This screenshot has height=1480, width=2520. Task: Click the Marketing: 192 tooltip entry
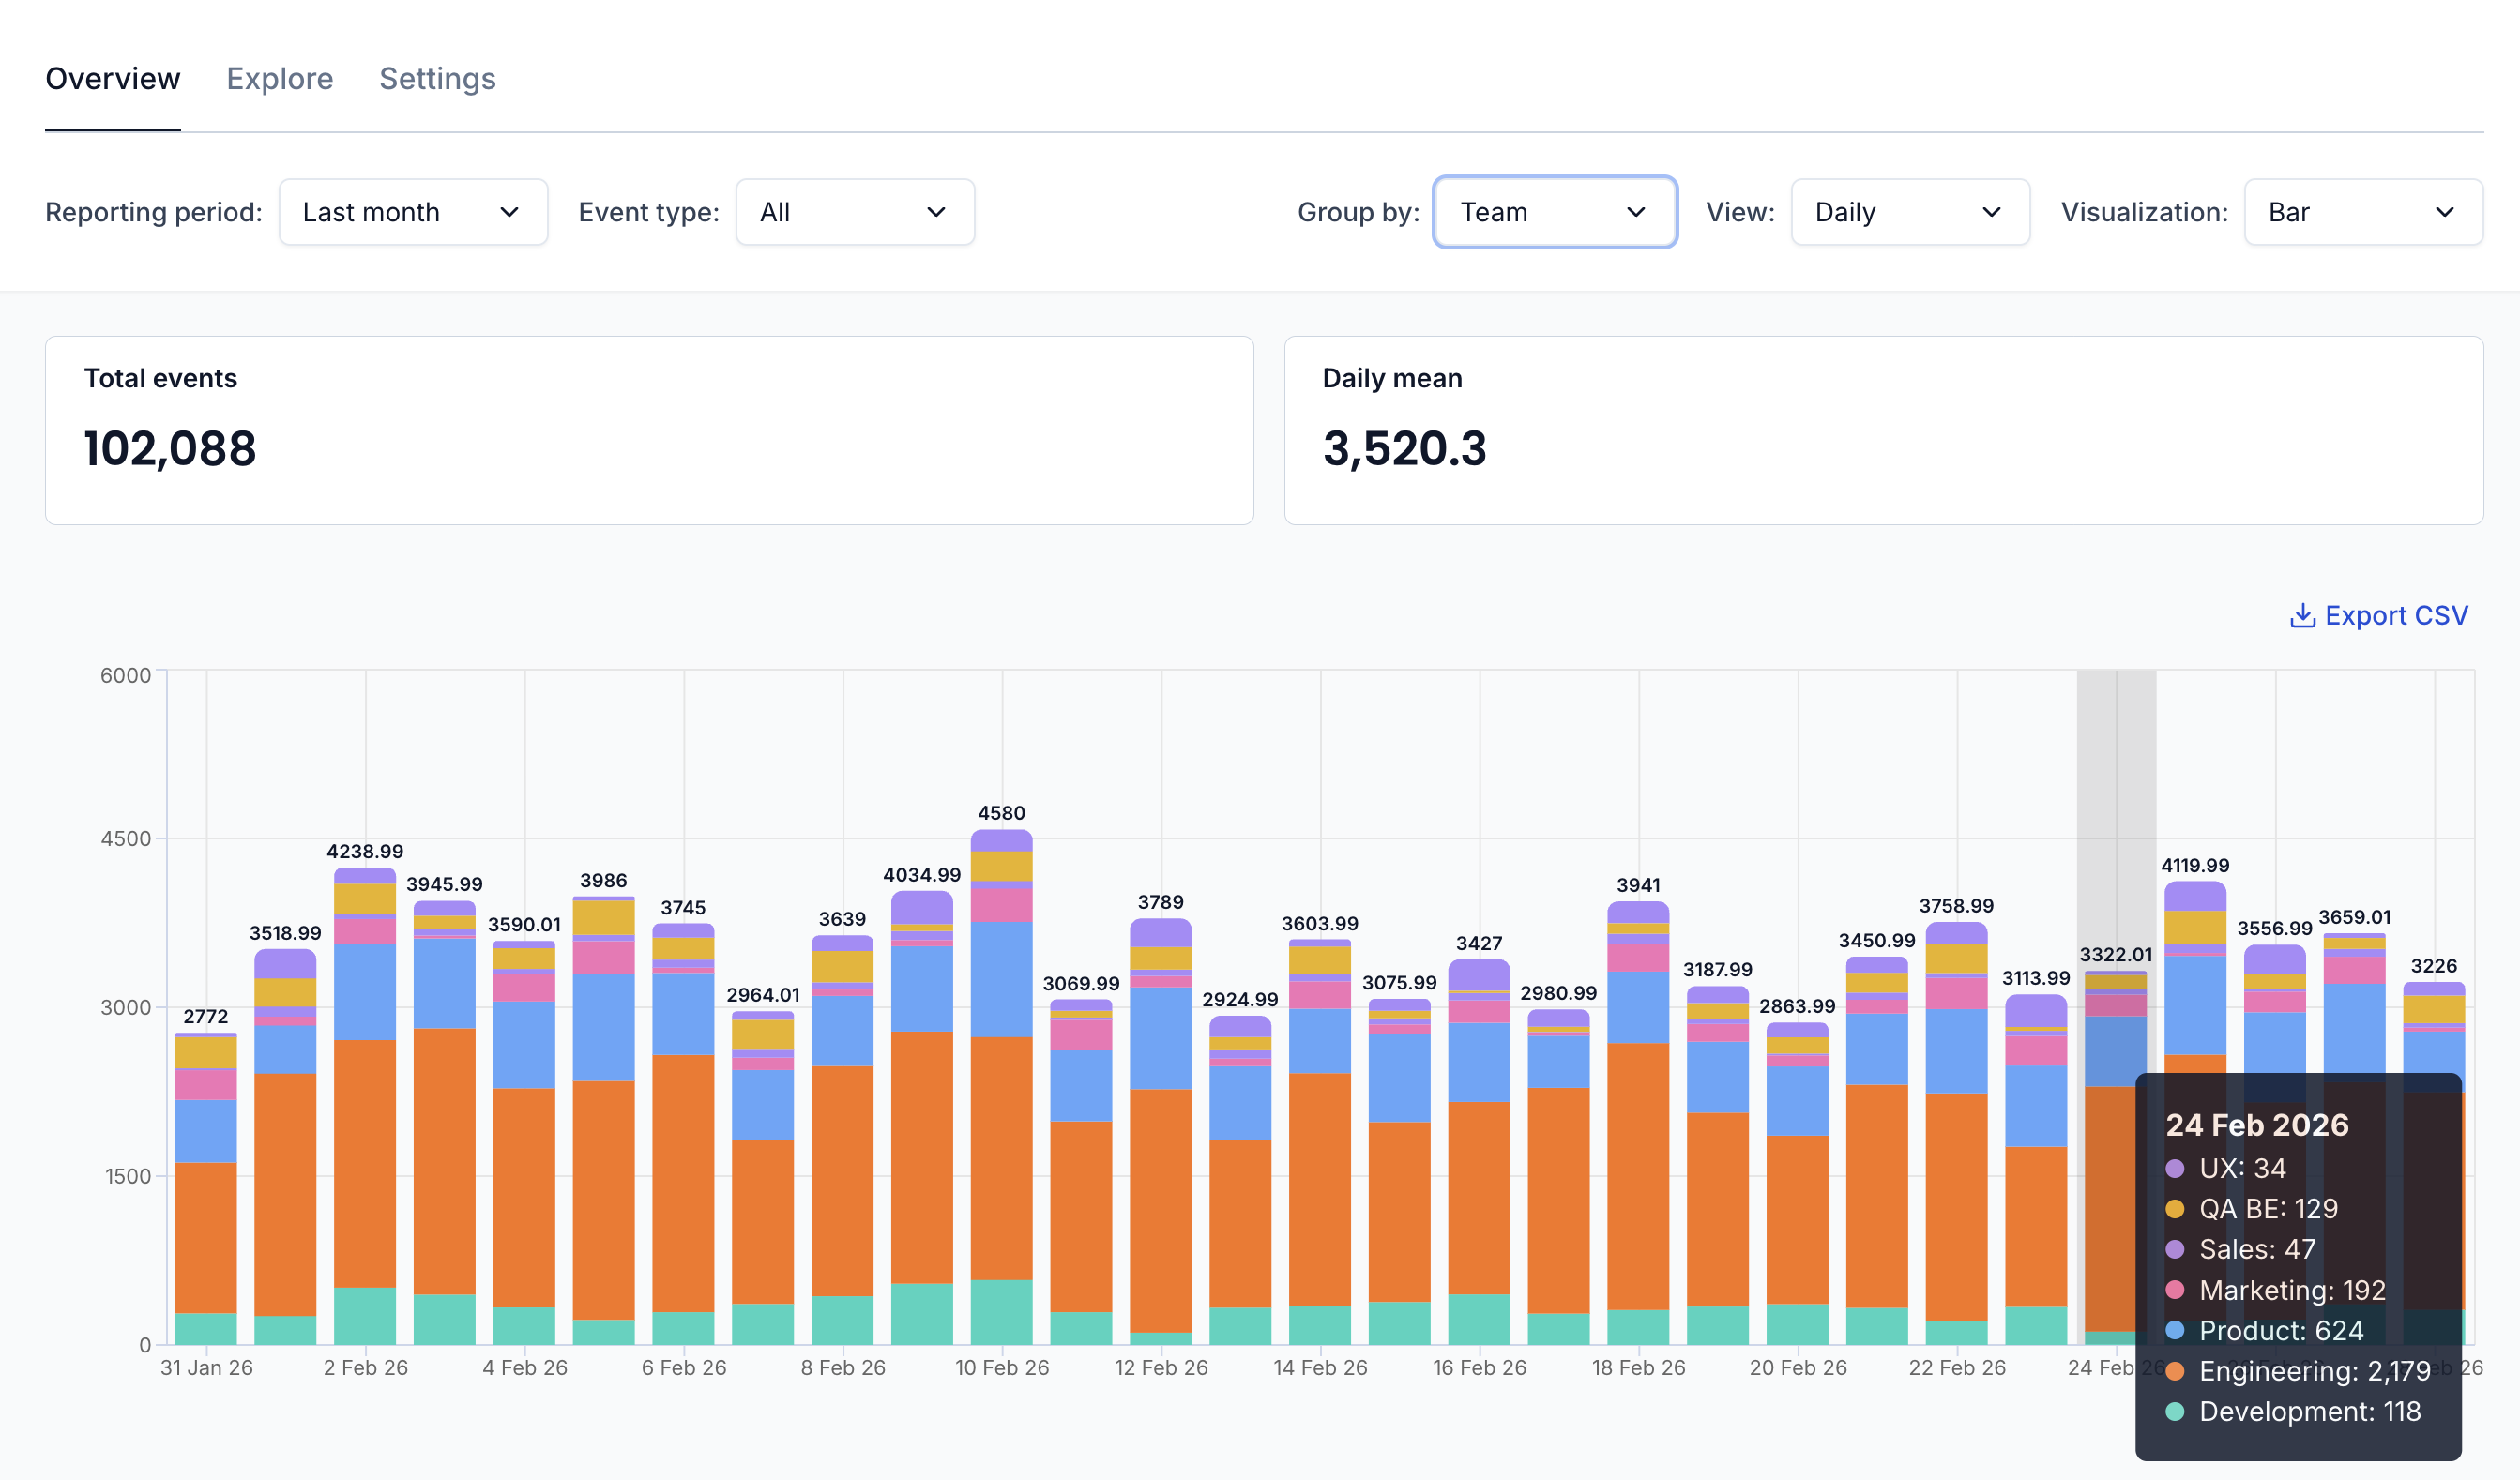click(x=2276, y=1290)
